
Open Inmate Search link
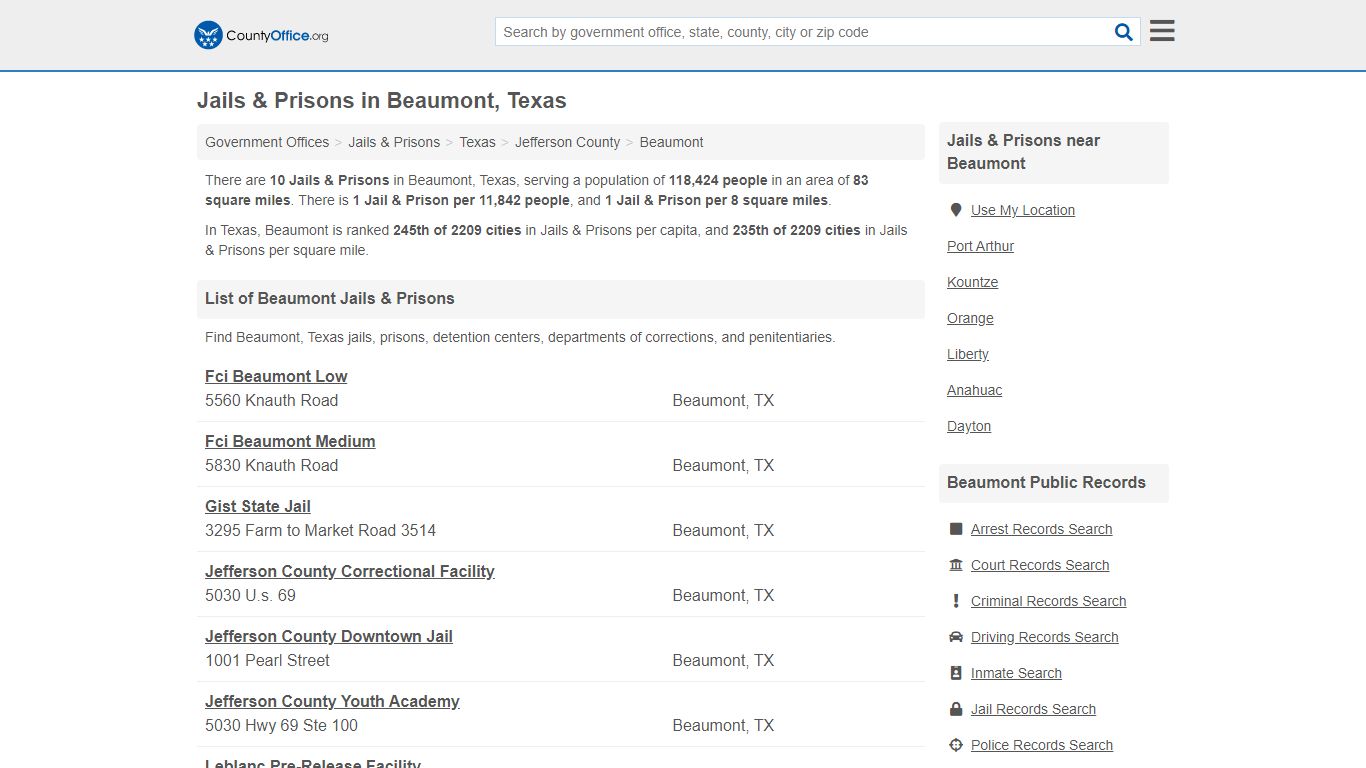click(1016, 673)
